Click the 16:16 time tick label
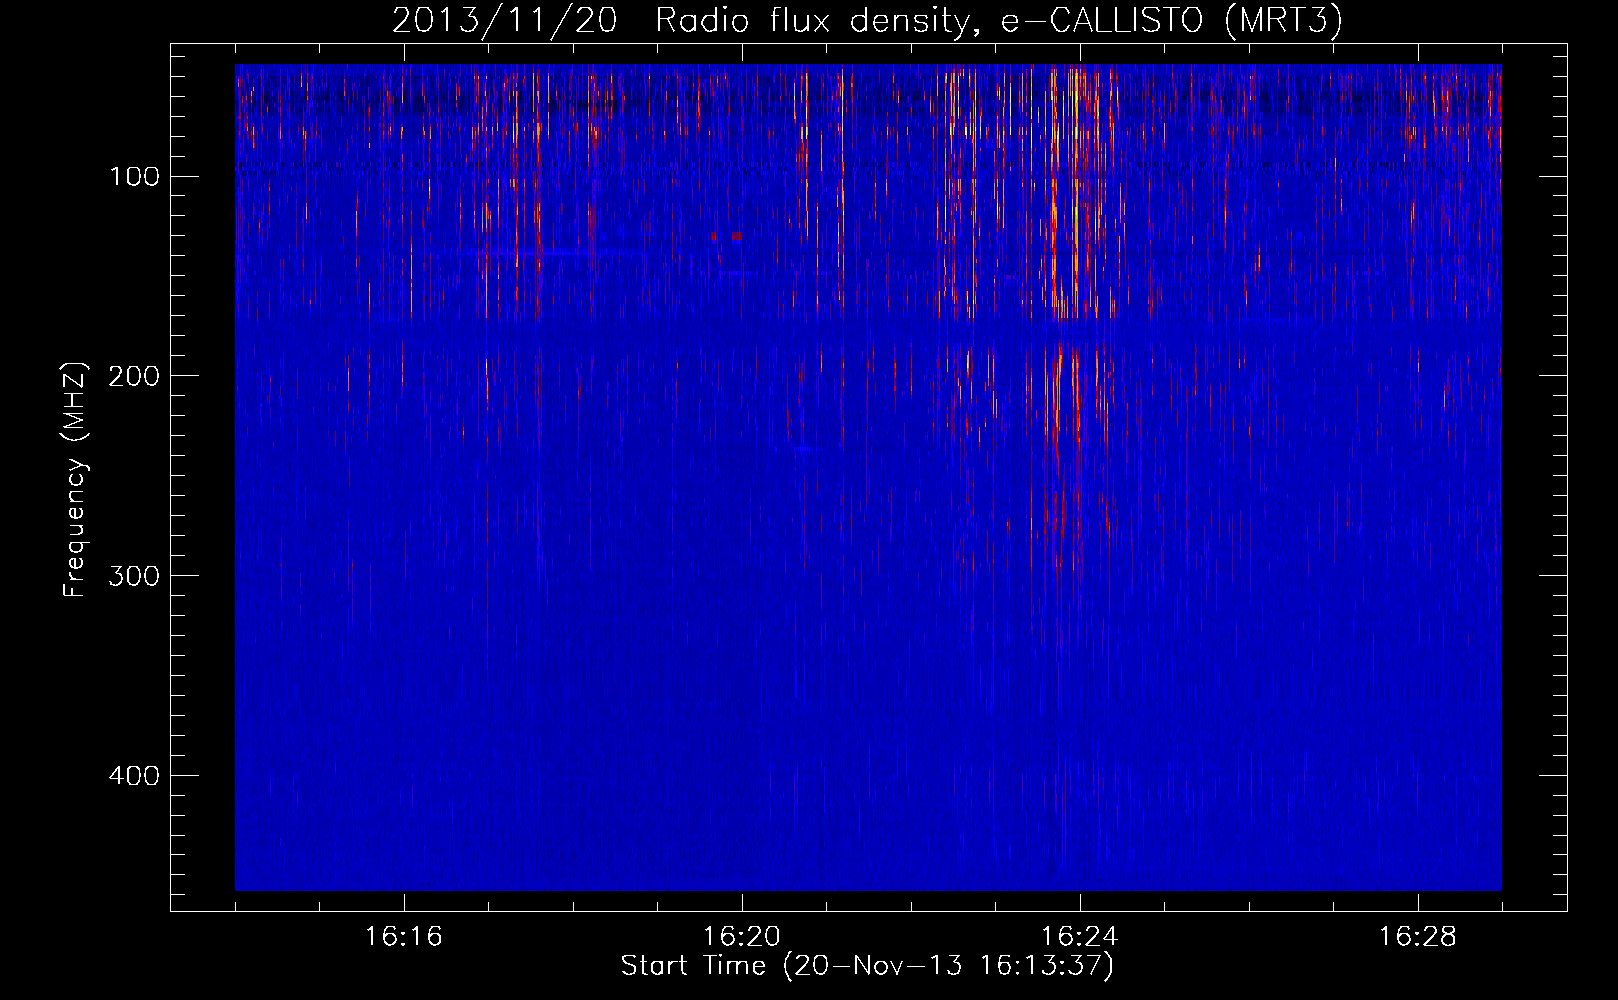 [404, 937]
